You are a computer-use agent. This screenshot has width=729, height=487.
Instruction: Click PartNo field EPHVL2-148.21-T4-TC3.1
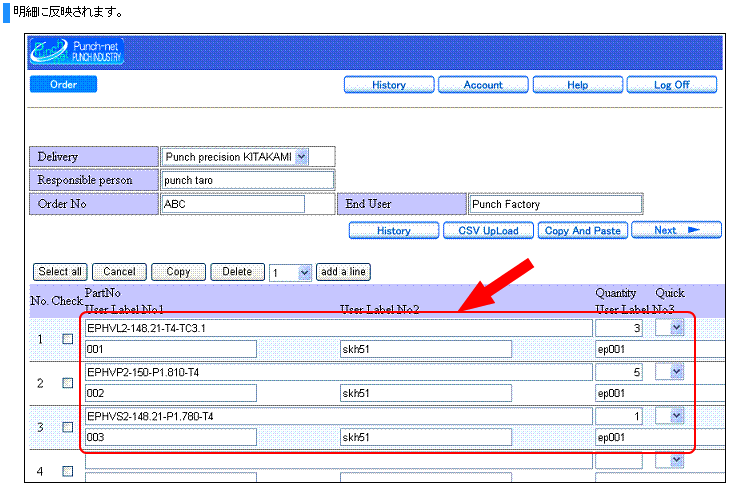(338, 328)
